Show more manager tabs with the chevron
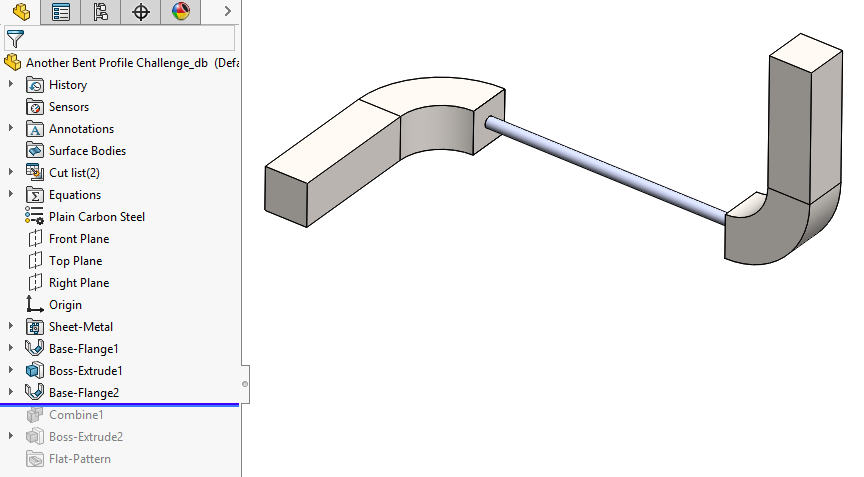This screenshot has width=864, height=477. click(x=228, y=11)
